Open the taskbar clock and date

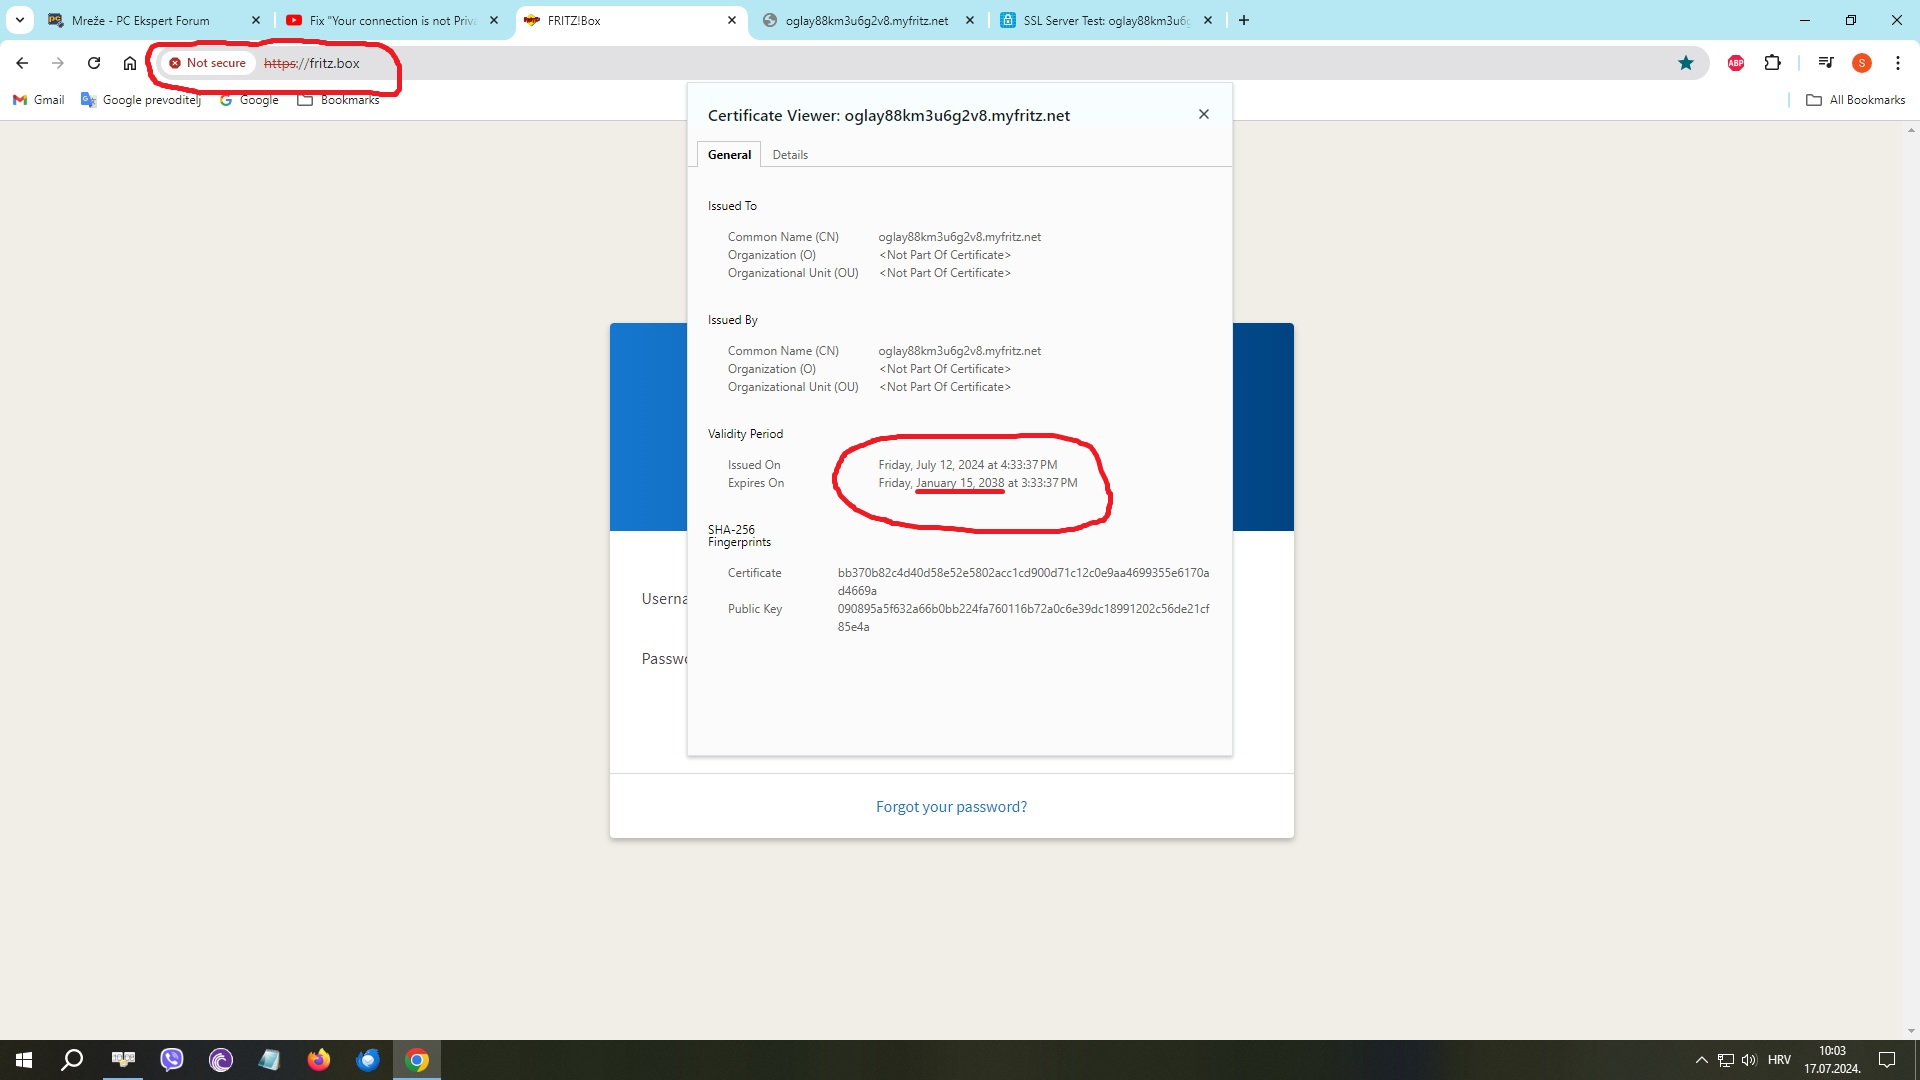coord(1832,1060)
